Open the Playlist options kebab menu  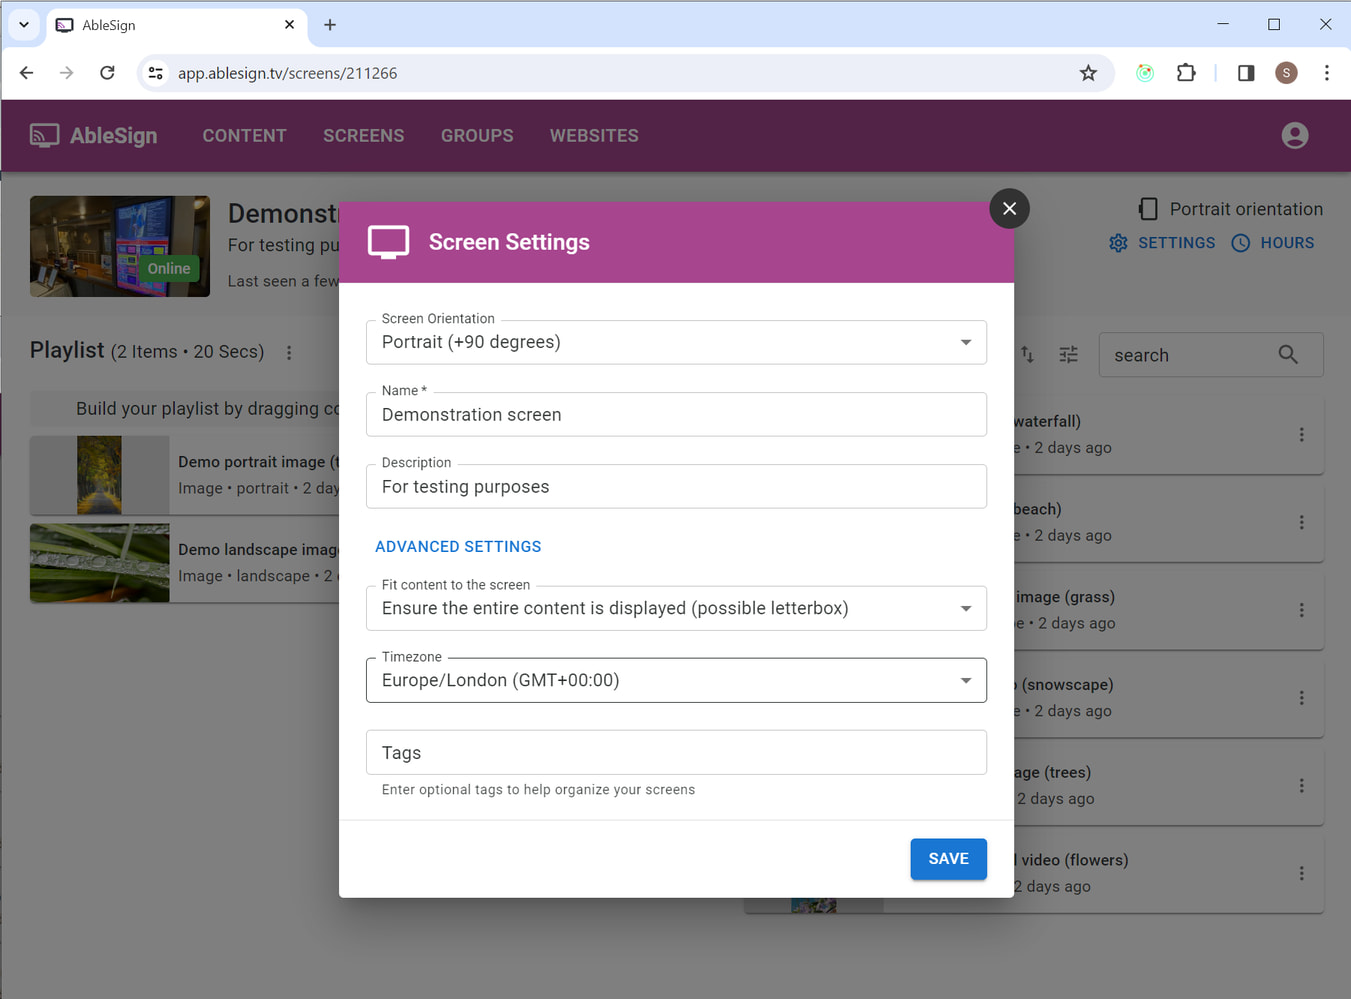click(x=289, y=352)
